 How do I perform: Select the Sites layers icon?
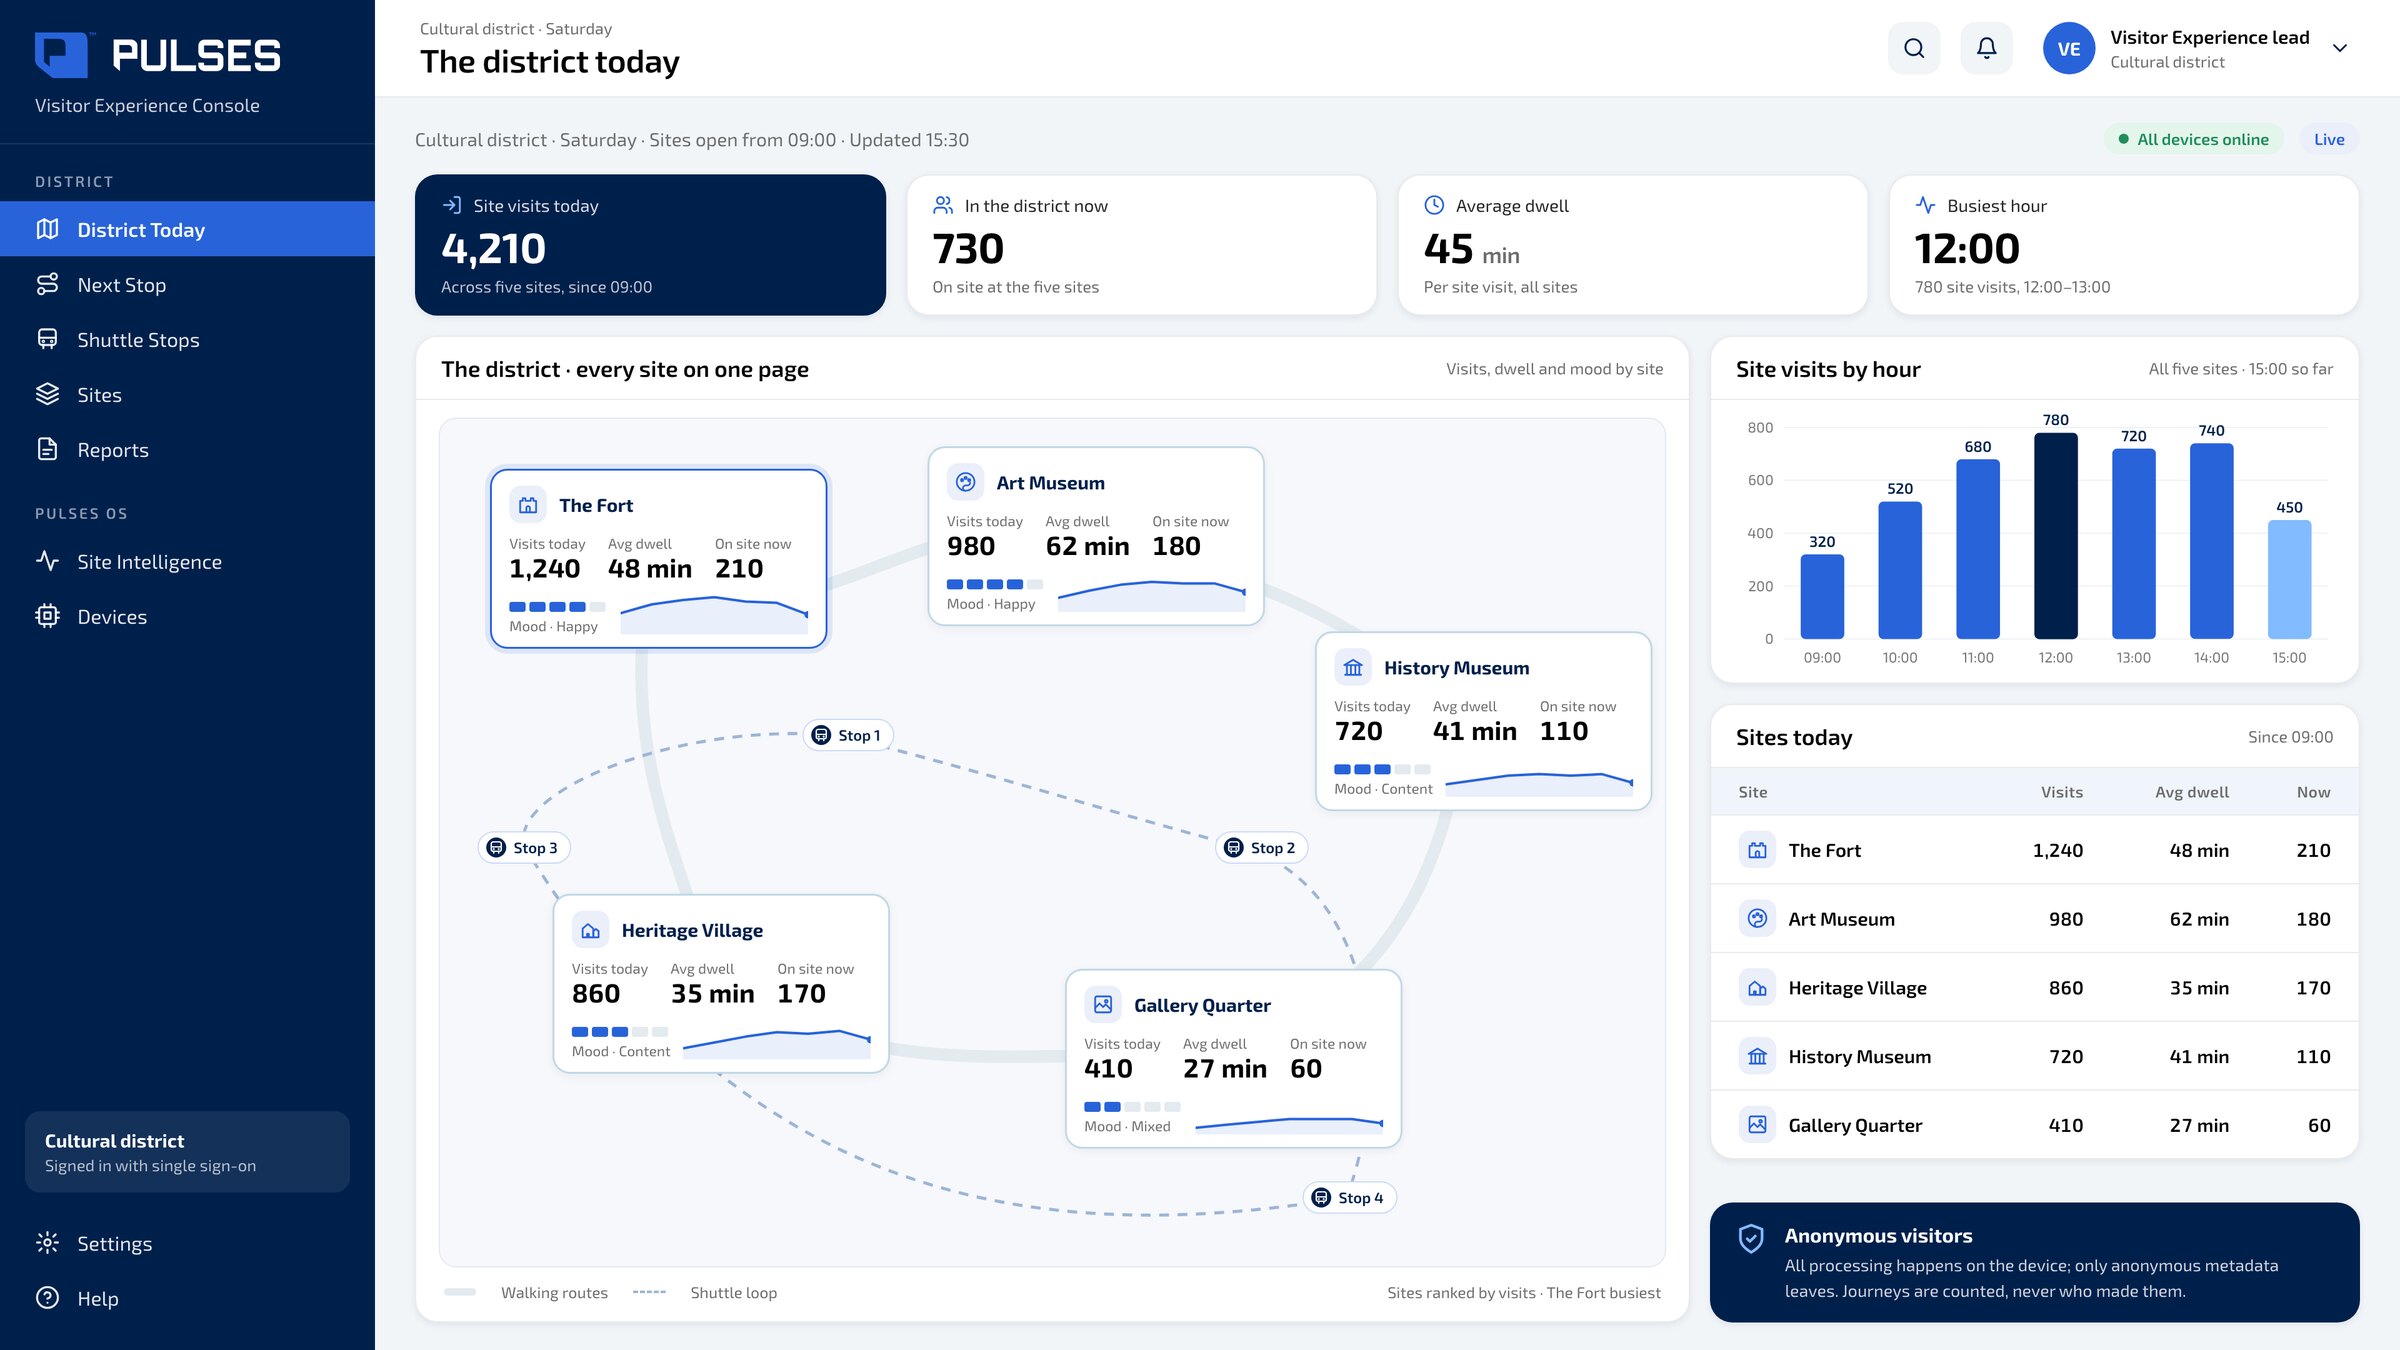point(47,394)
